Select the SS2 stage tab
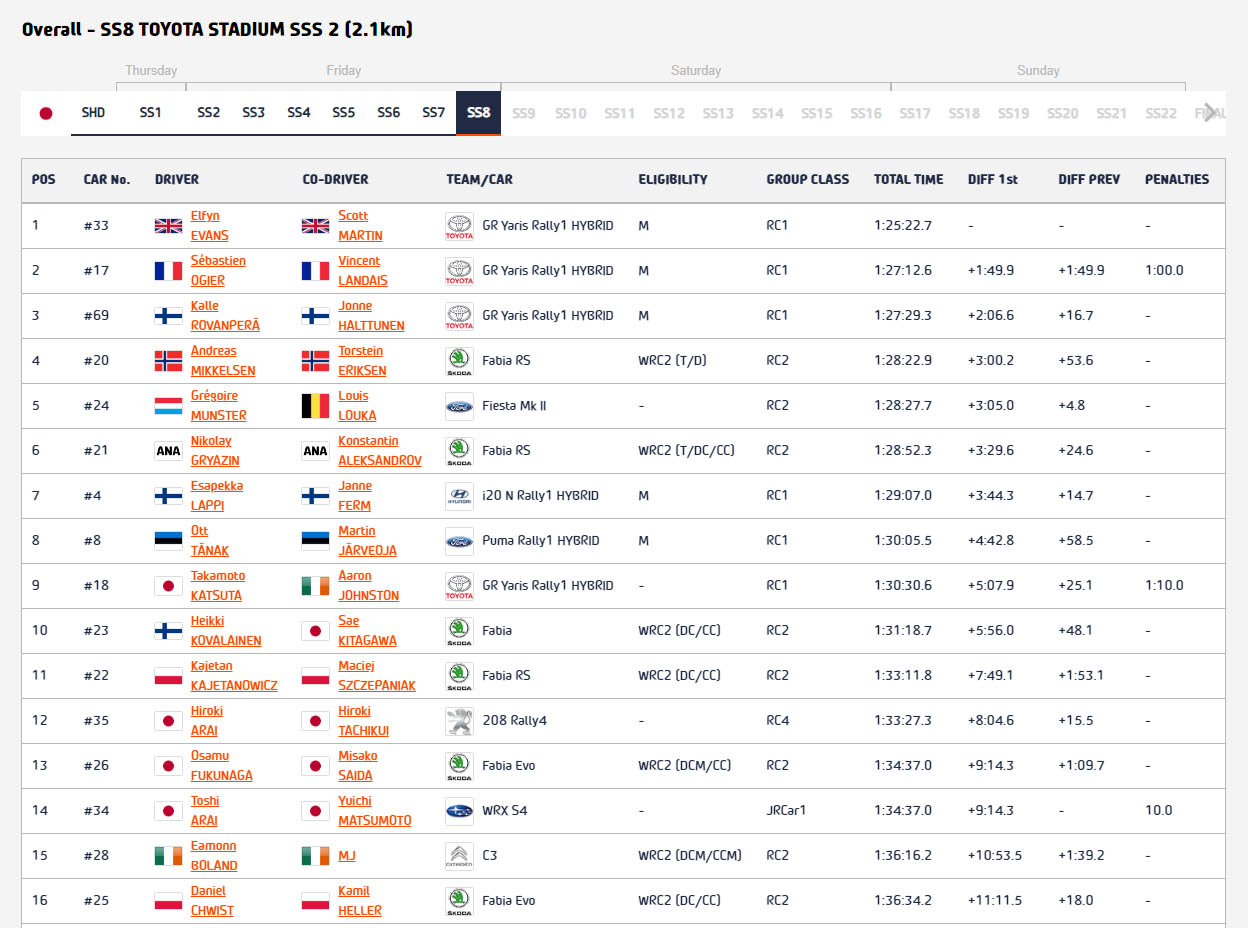This screenshot has width=1248, height=928. (x=208, y=113)
